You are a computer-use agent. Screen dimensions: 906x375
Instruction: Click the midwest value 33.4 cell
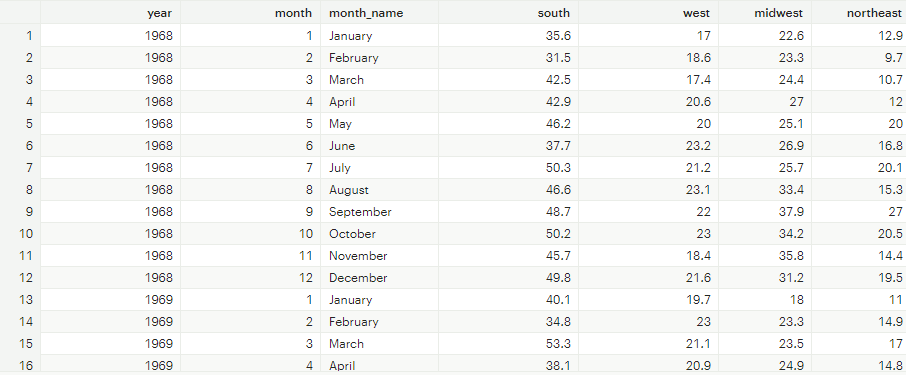765,190
